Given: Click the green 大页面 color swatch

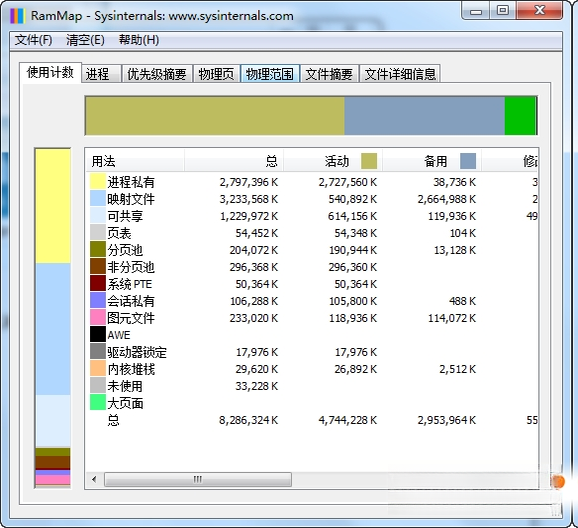Looking at the screenshot, I should 98,402.
